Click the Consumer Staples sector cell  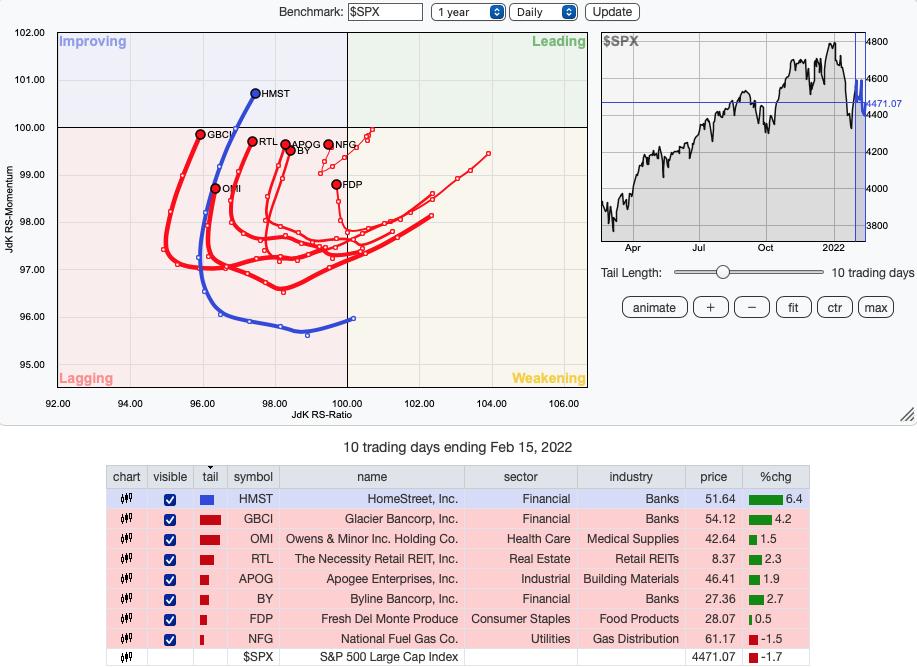click(x=520, y=618)
